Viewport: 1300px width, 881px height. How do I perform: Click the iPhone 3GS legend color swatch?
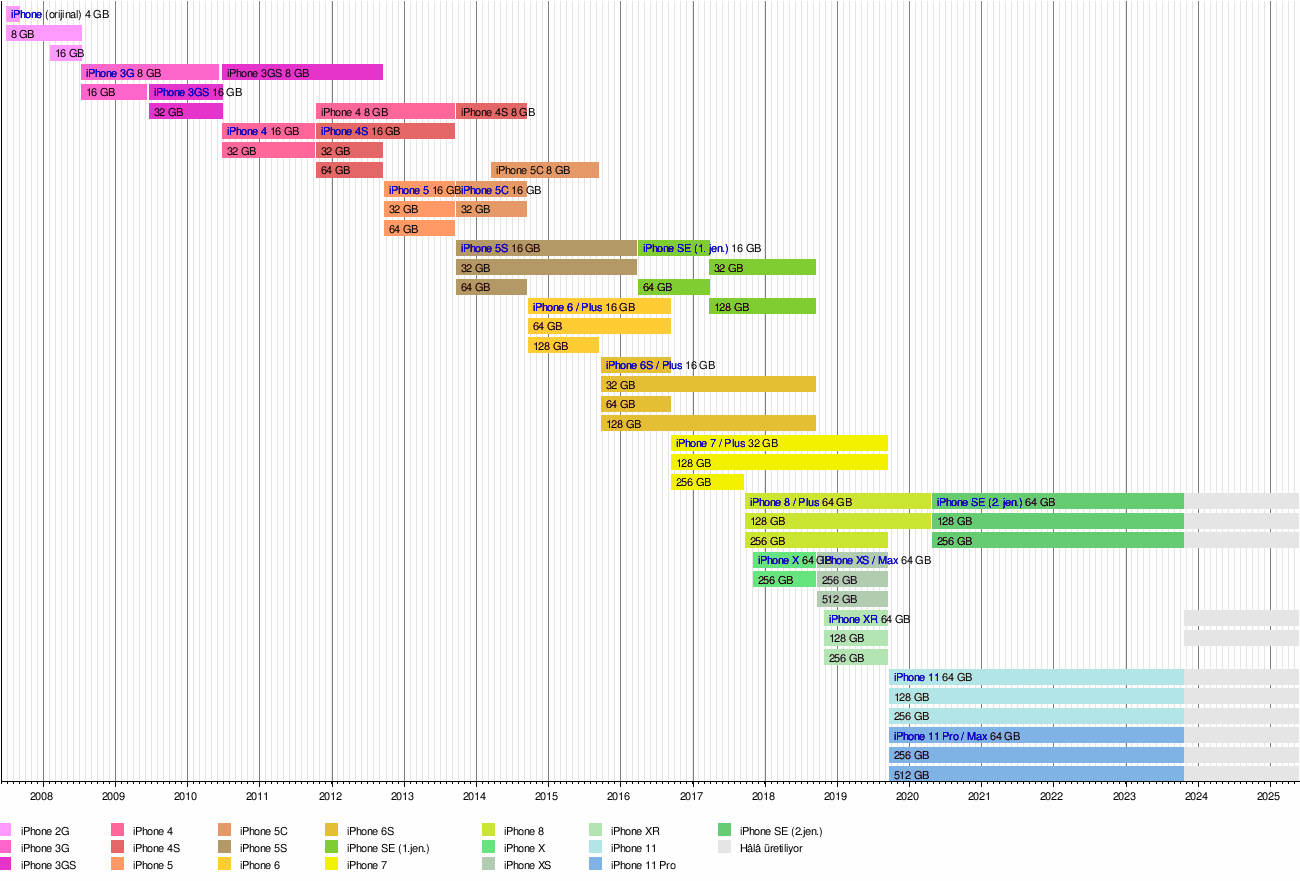click(x=6, y=866)
